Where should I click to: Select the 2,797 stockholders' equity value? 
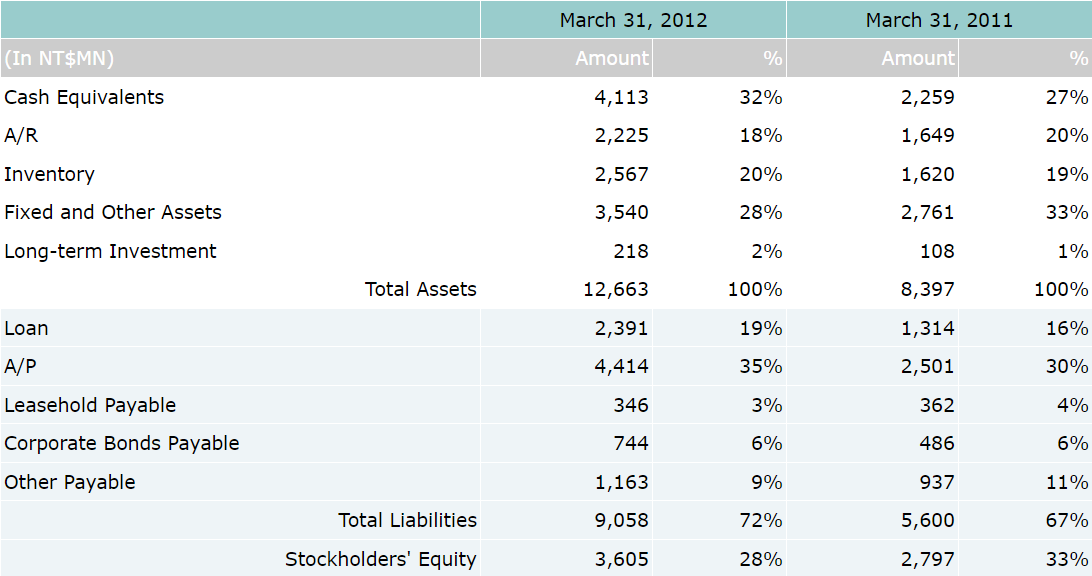(x=927, y=559)
